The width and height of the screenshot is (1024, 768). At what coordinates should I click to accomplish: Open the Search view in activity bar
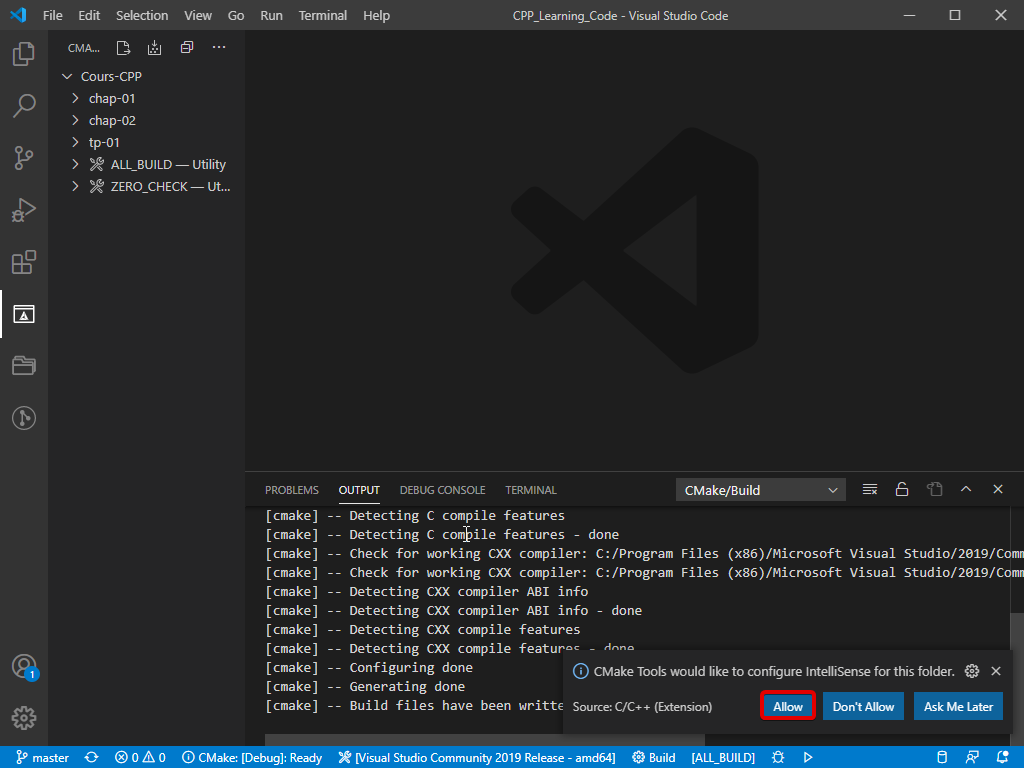coord(24,105)
